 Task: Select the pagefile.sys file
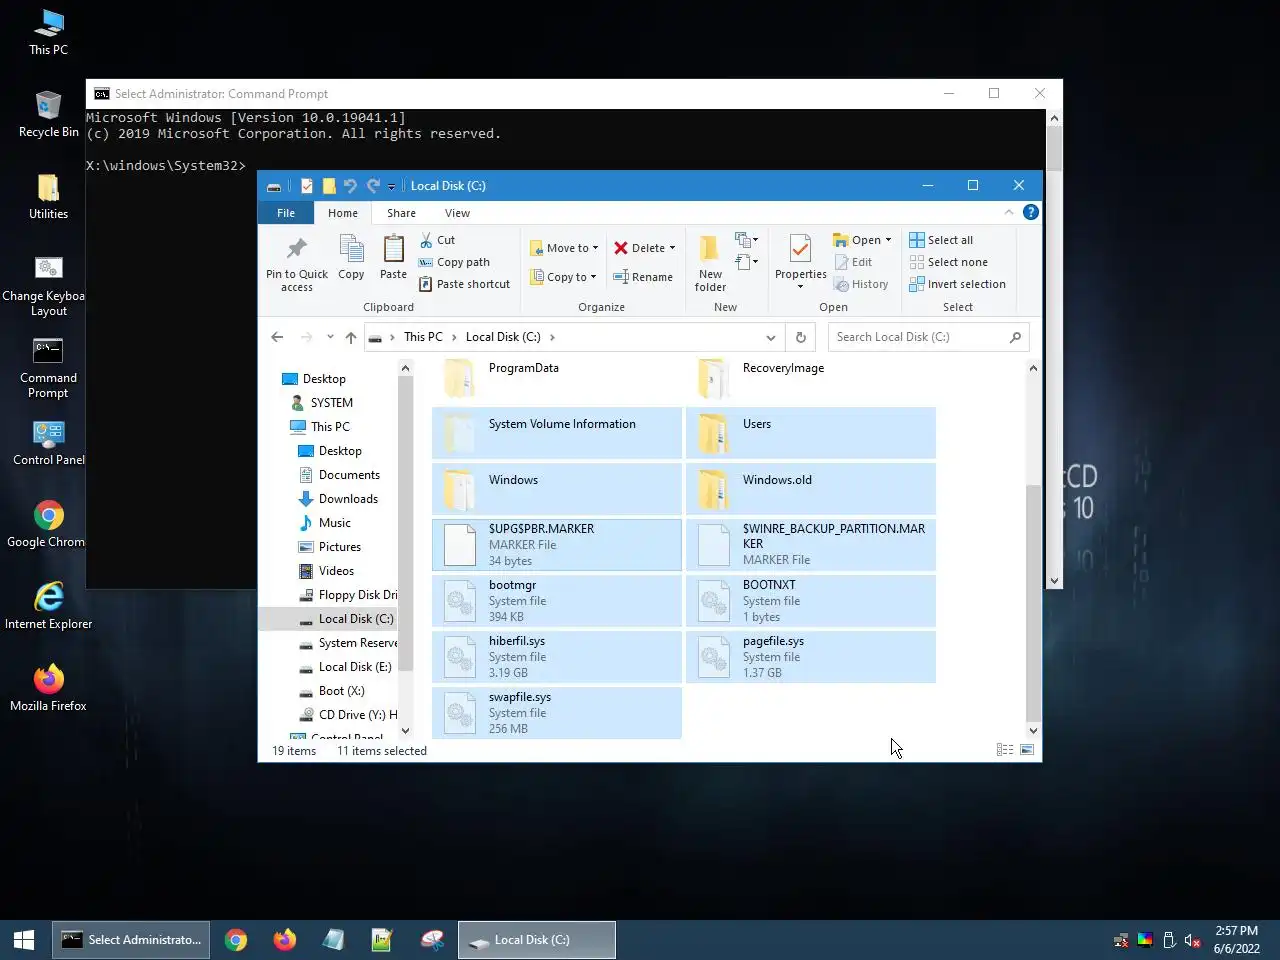(x=811, y=656)
